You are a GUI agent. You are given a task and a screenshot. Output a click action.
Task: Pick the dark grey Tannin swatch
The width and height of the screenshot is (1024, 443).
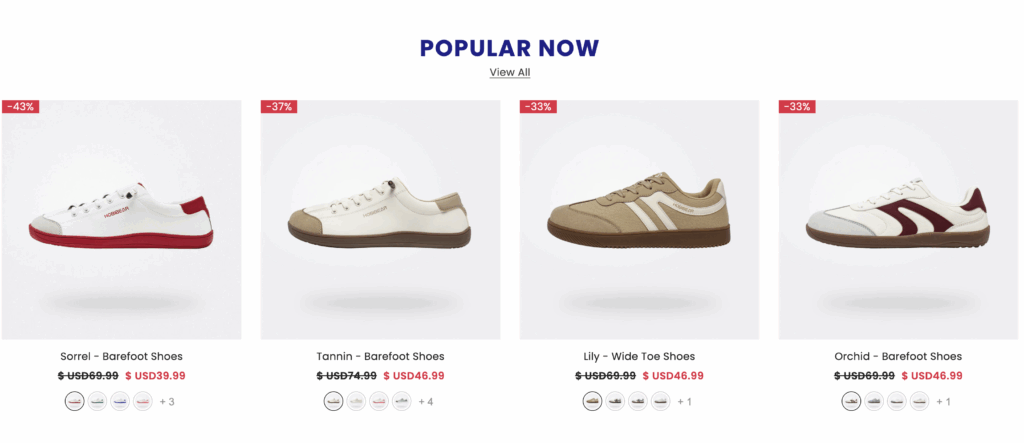pos(402,401)
